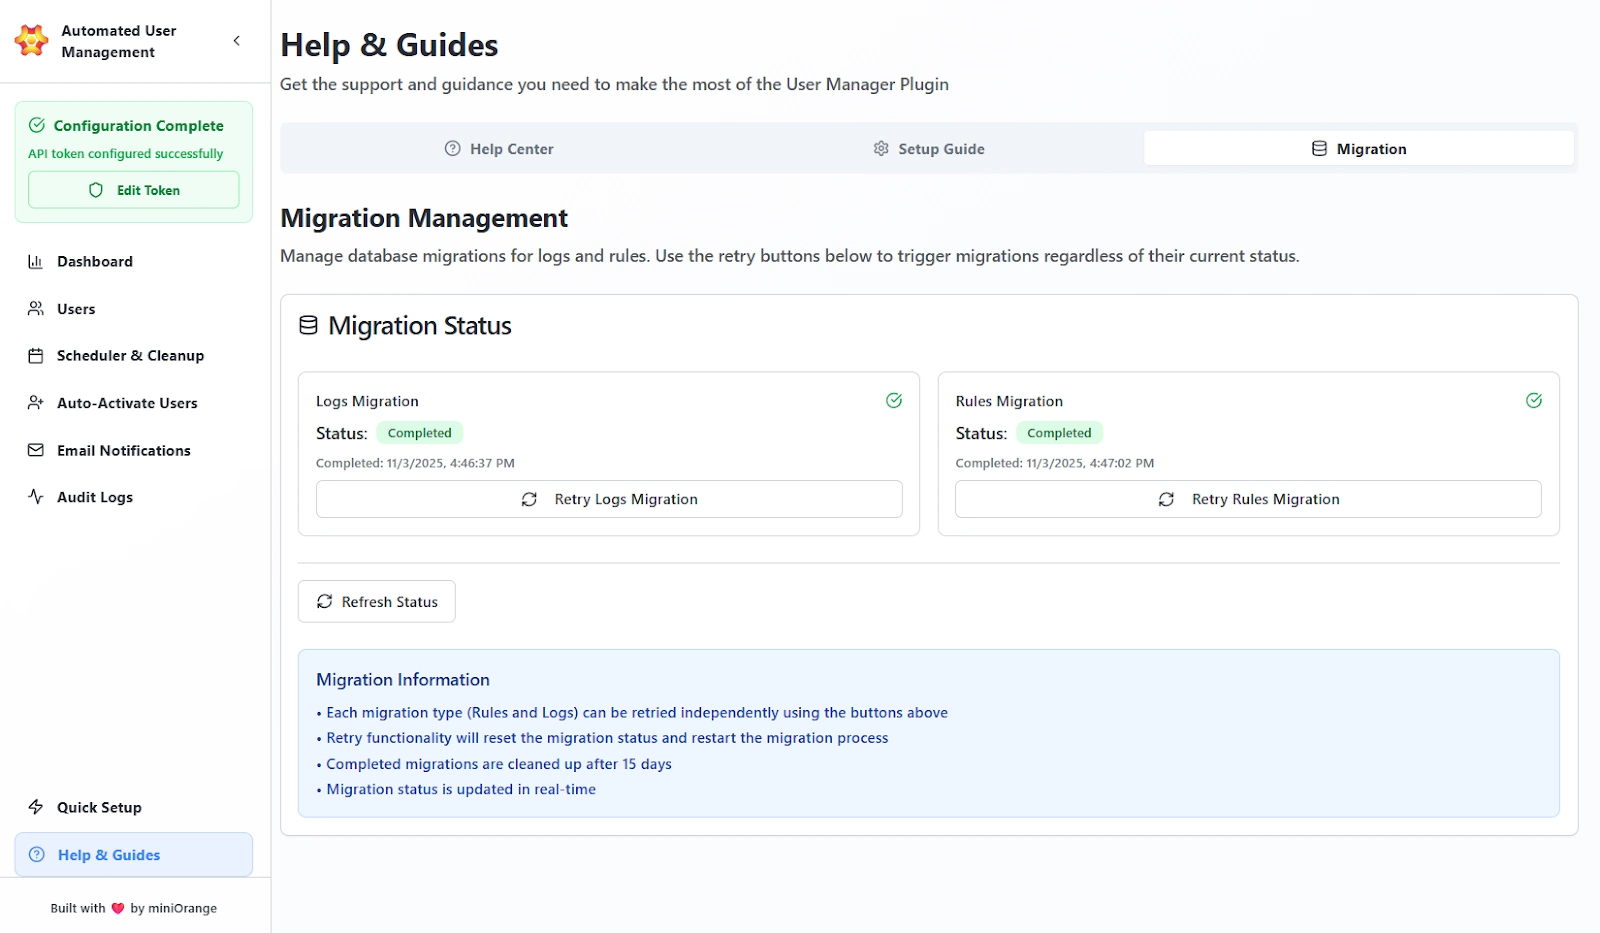Click the green checkmark on Rules Migration

tap(1533, 400)
